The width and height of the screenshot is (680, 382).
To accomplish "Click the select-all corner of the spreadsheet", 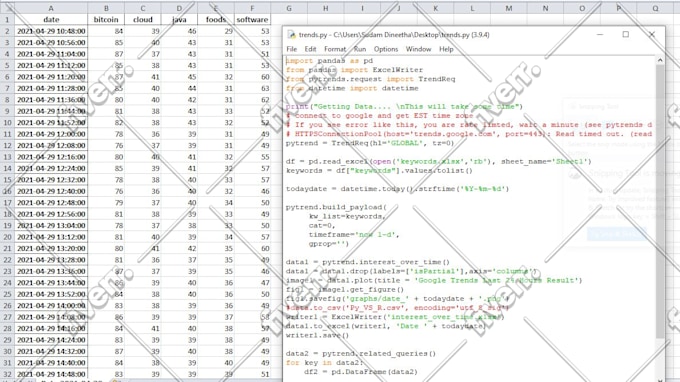I will pyautogui.click(x=7, y=8).
